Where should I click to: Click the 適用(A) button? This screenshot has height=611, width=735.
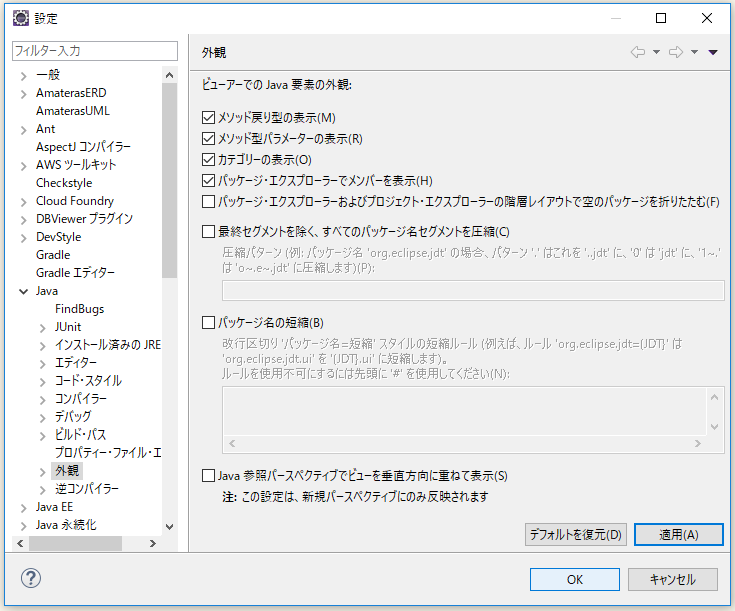tap(679, 535)
